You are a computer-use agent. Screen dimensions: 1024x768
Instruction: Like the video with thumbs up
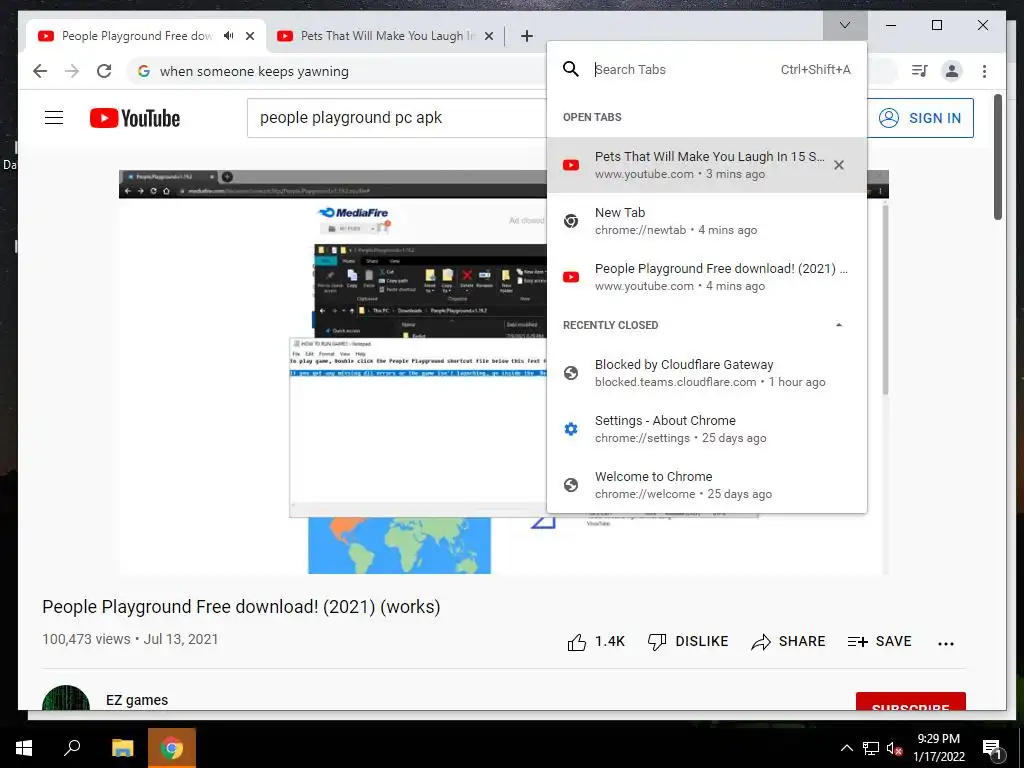(596, 642)
